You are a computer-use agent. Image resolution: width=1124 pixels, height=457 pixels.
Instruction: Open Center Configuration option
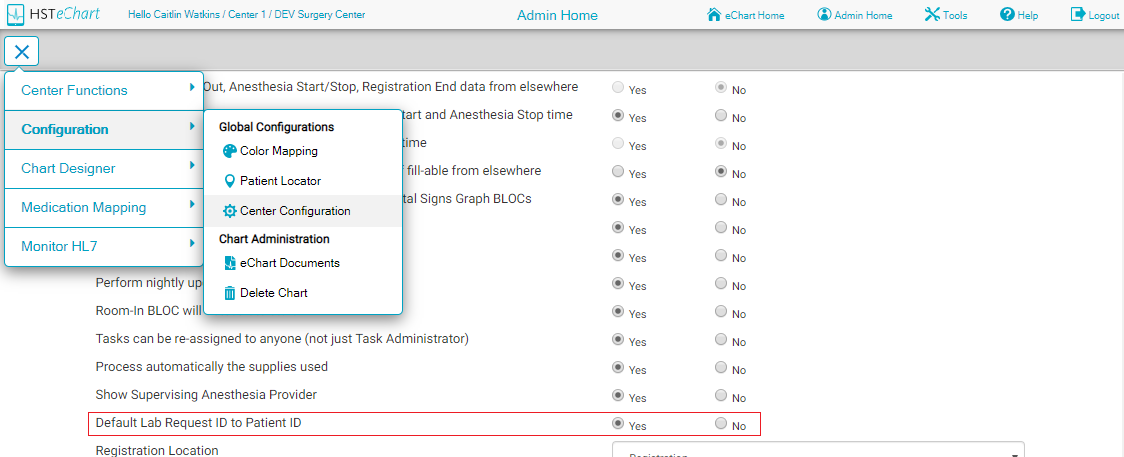(x=294, y=211)
